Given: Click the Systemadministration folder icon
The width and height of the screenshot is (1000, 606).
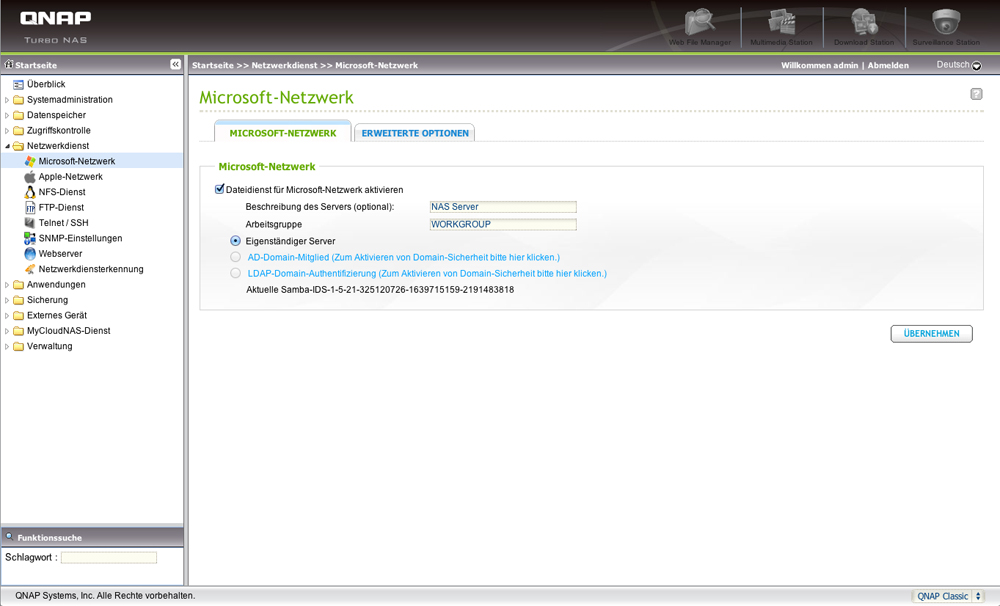Looking at the screenshot, I should coord(18,100).
